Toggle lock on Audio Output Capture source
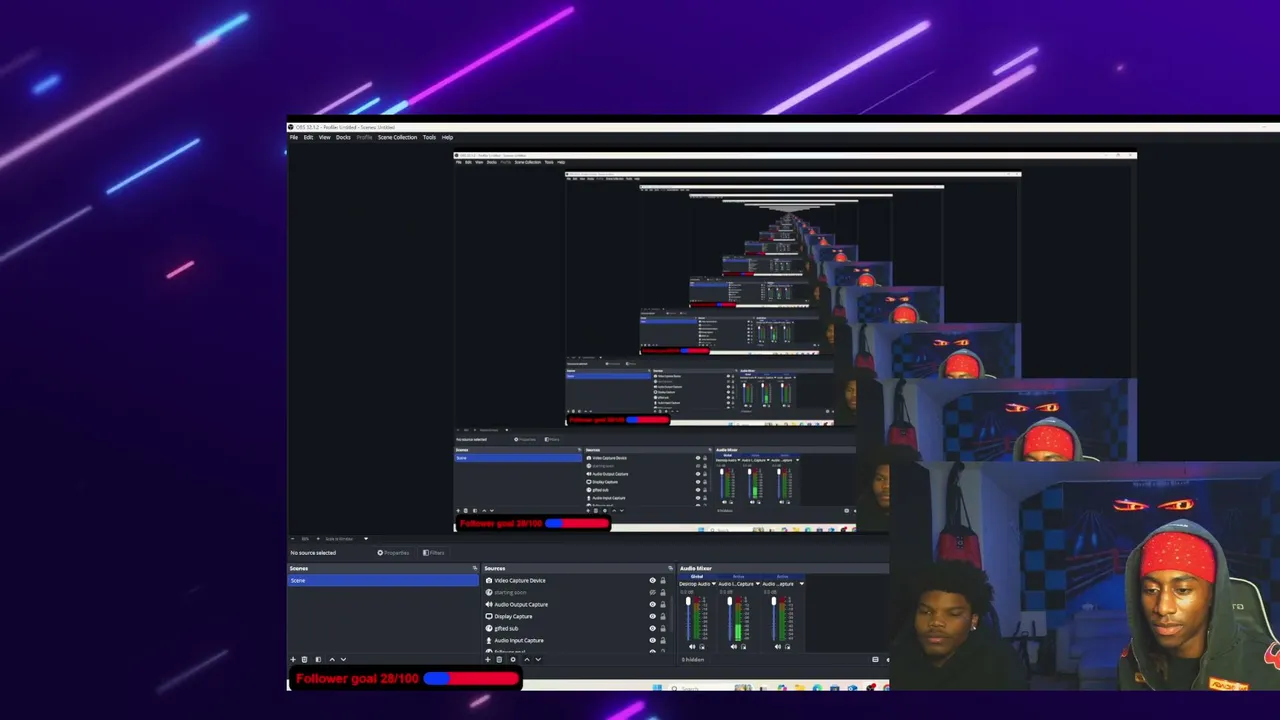This screenshot has height=720, width=1280. (662, 605)
